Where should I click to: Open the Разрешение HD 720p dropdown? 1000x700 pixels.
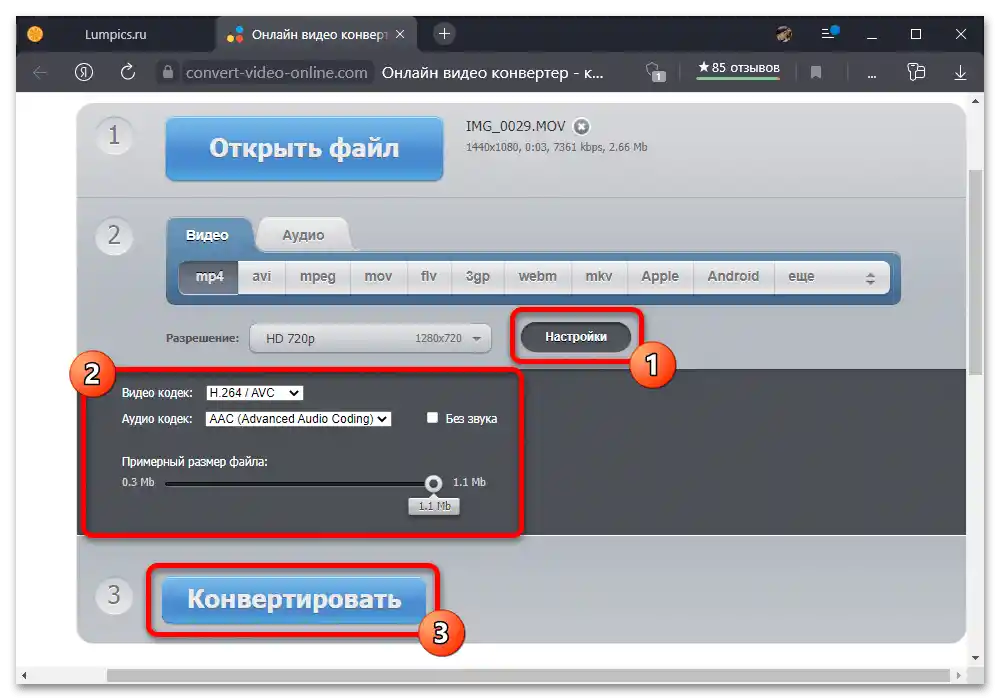tap(371, 338)
